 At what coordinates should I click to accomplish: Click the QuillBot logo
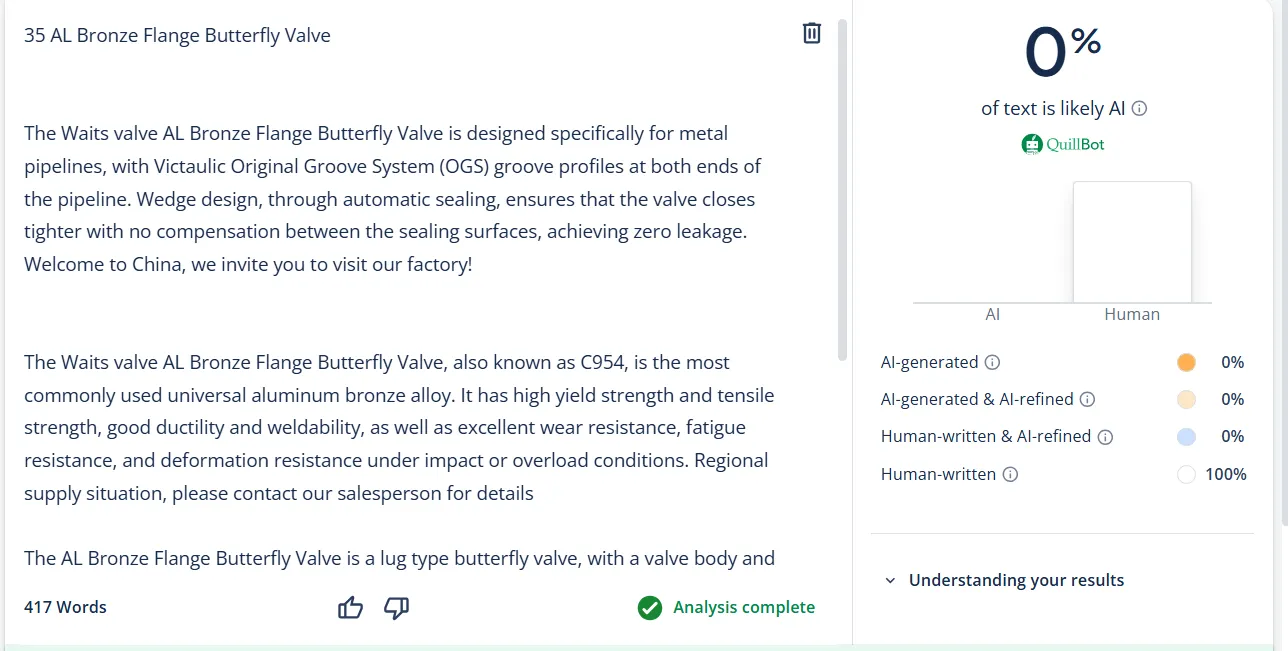(x=1063, y=144)
